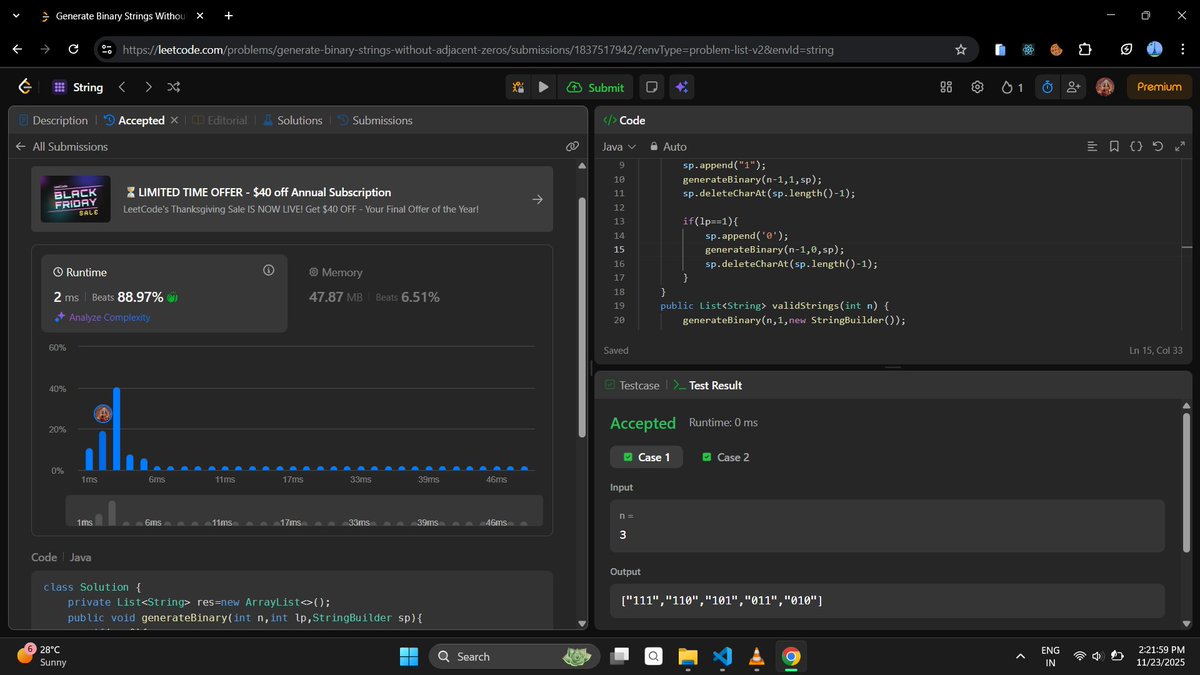Switch to the Editorial tab
Viewport: 1200px width, 675px height.
[219, 120]
